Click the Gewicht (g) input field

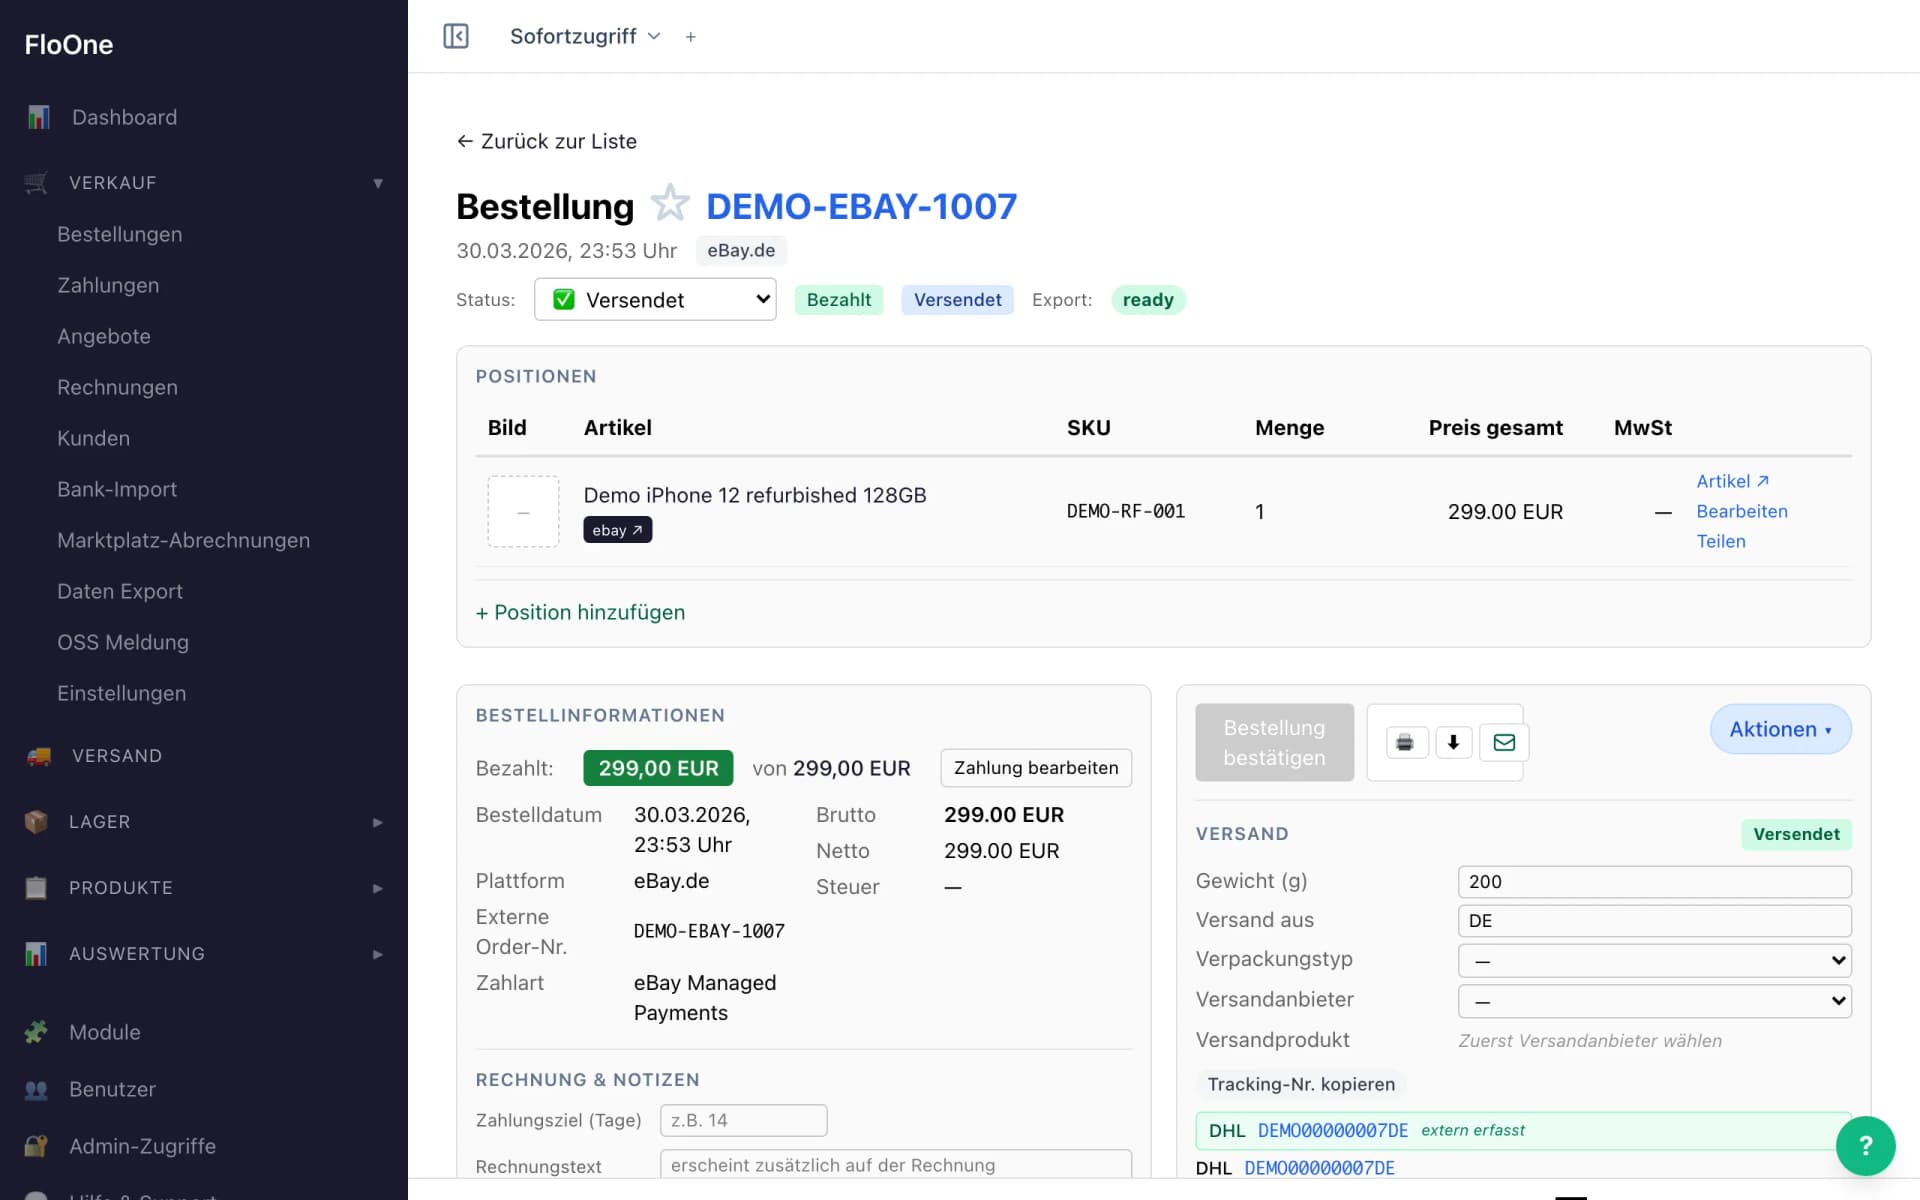pyautogui.click(x=1654, y=881)
